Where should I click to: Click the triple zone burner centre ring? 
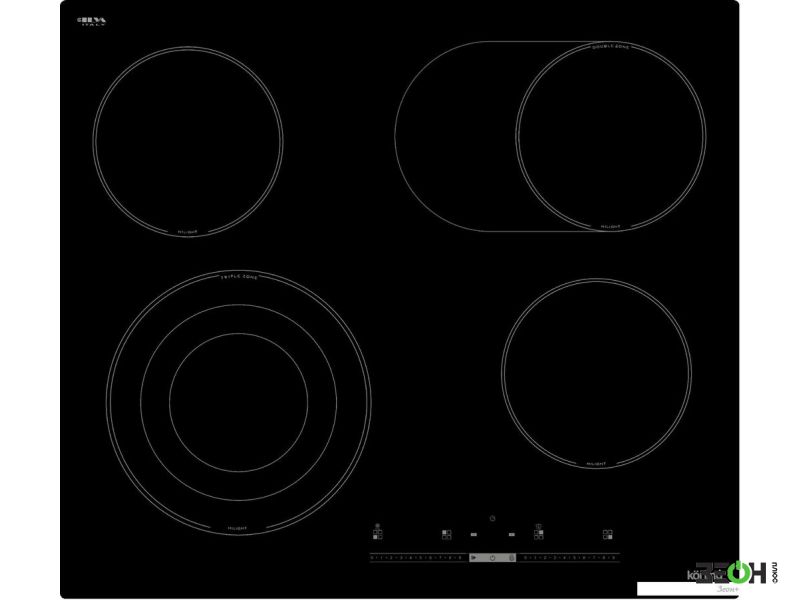click(238, 403)
